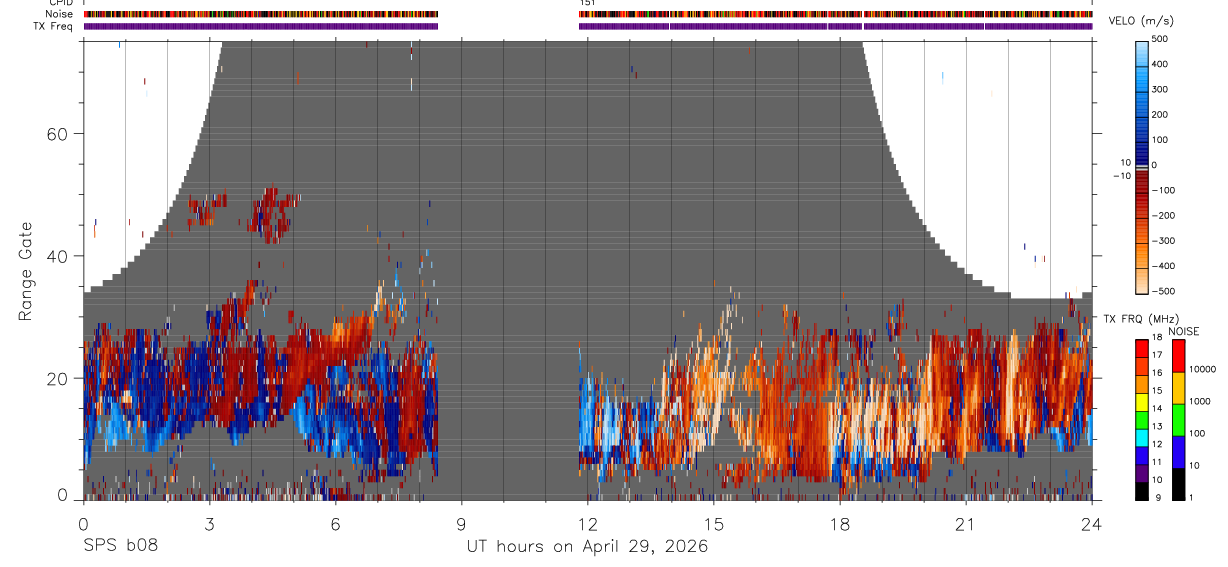Screen dimensions: 1228x567
Task: Click the Noise row label at top
Action: [x=61, y=14]
